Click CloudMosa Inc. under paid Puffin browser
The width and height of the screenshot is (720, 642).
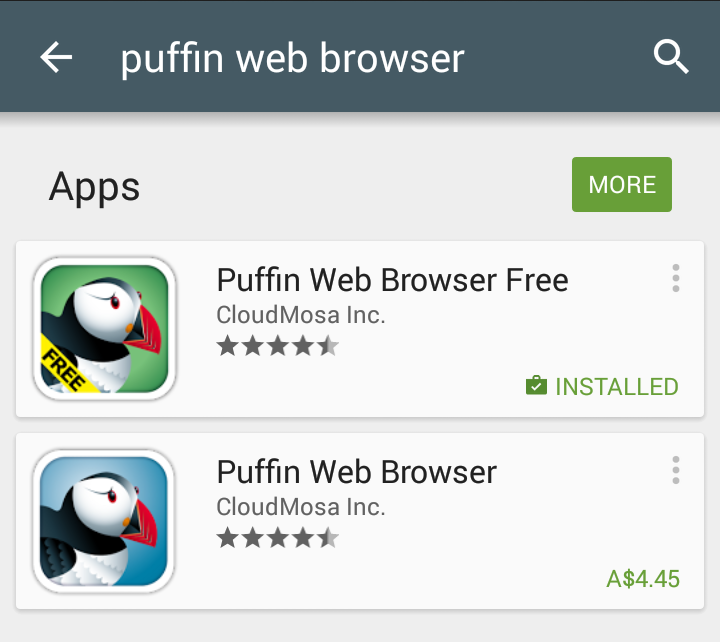pyautogui.click(x=301, y=507)
